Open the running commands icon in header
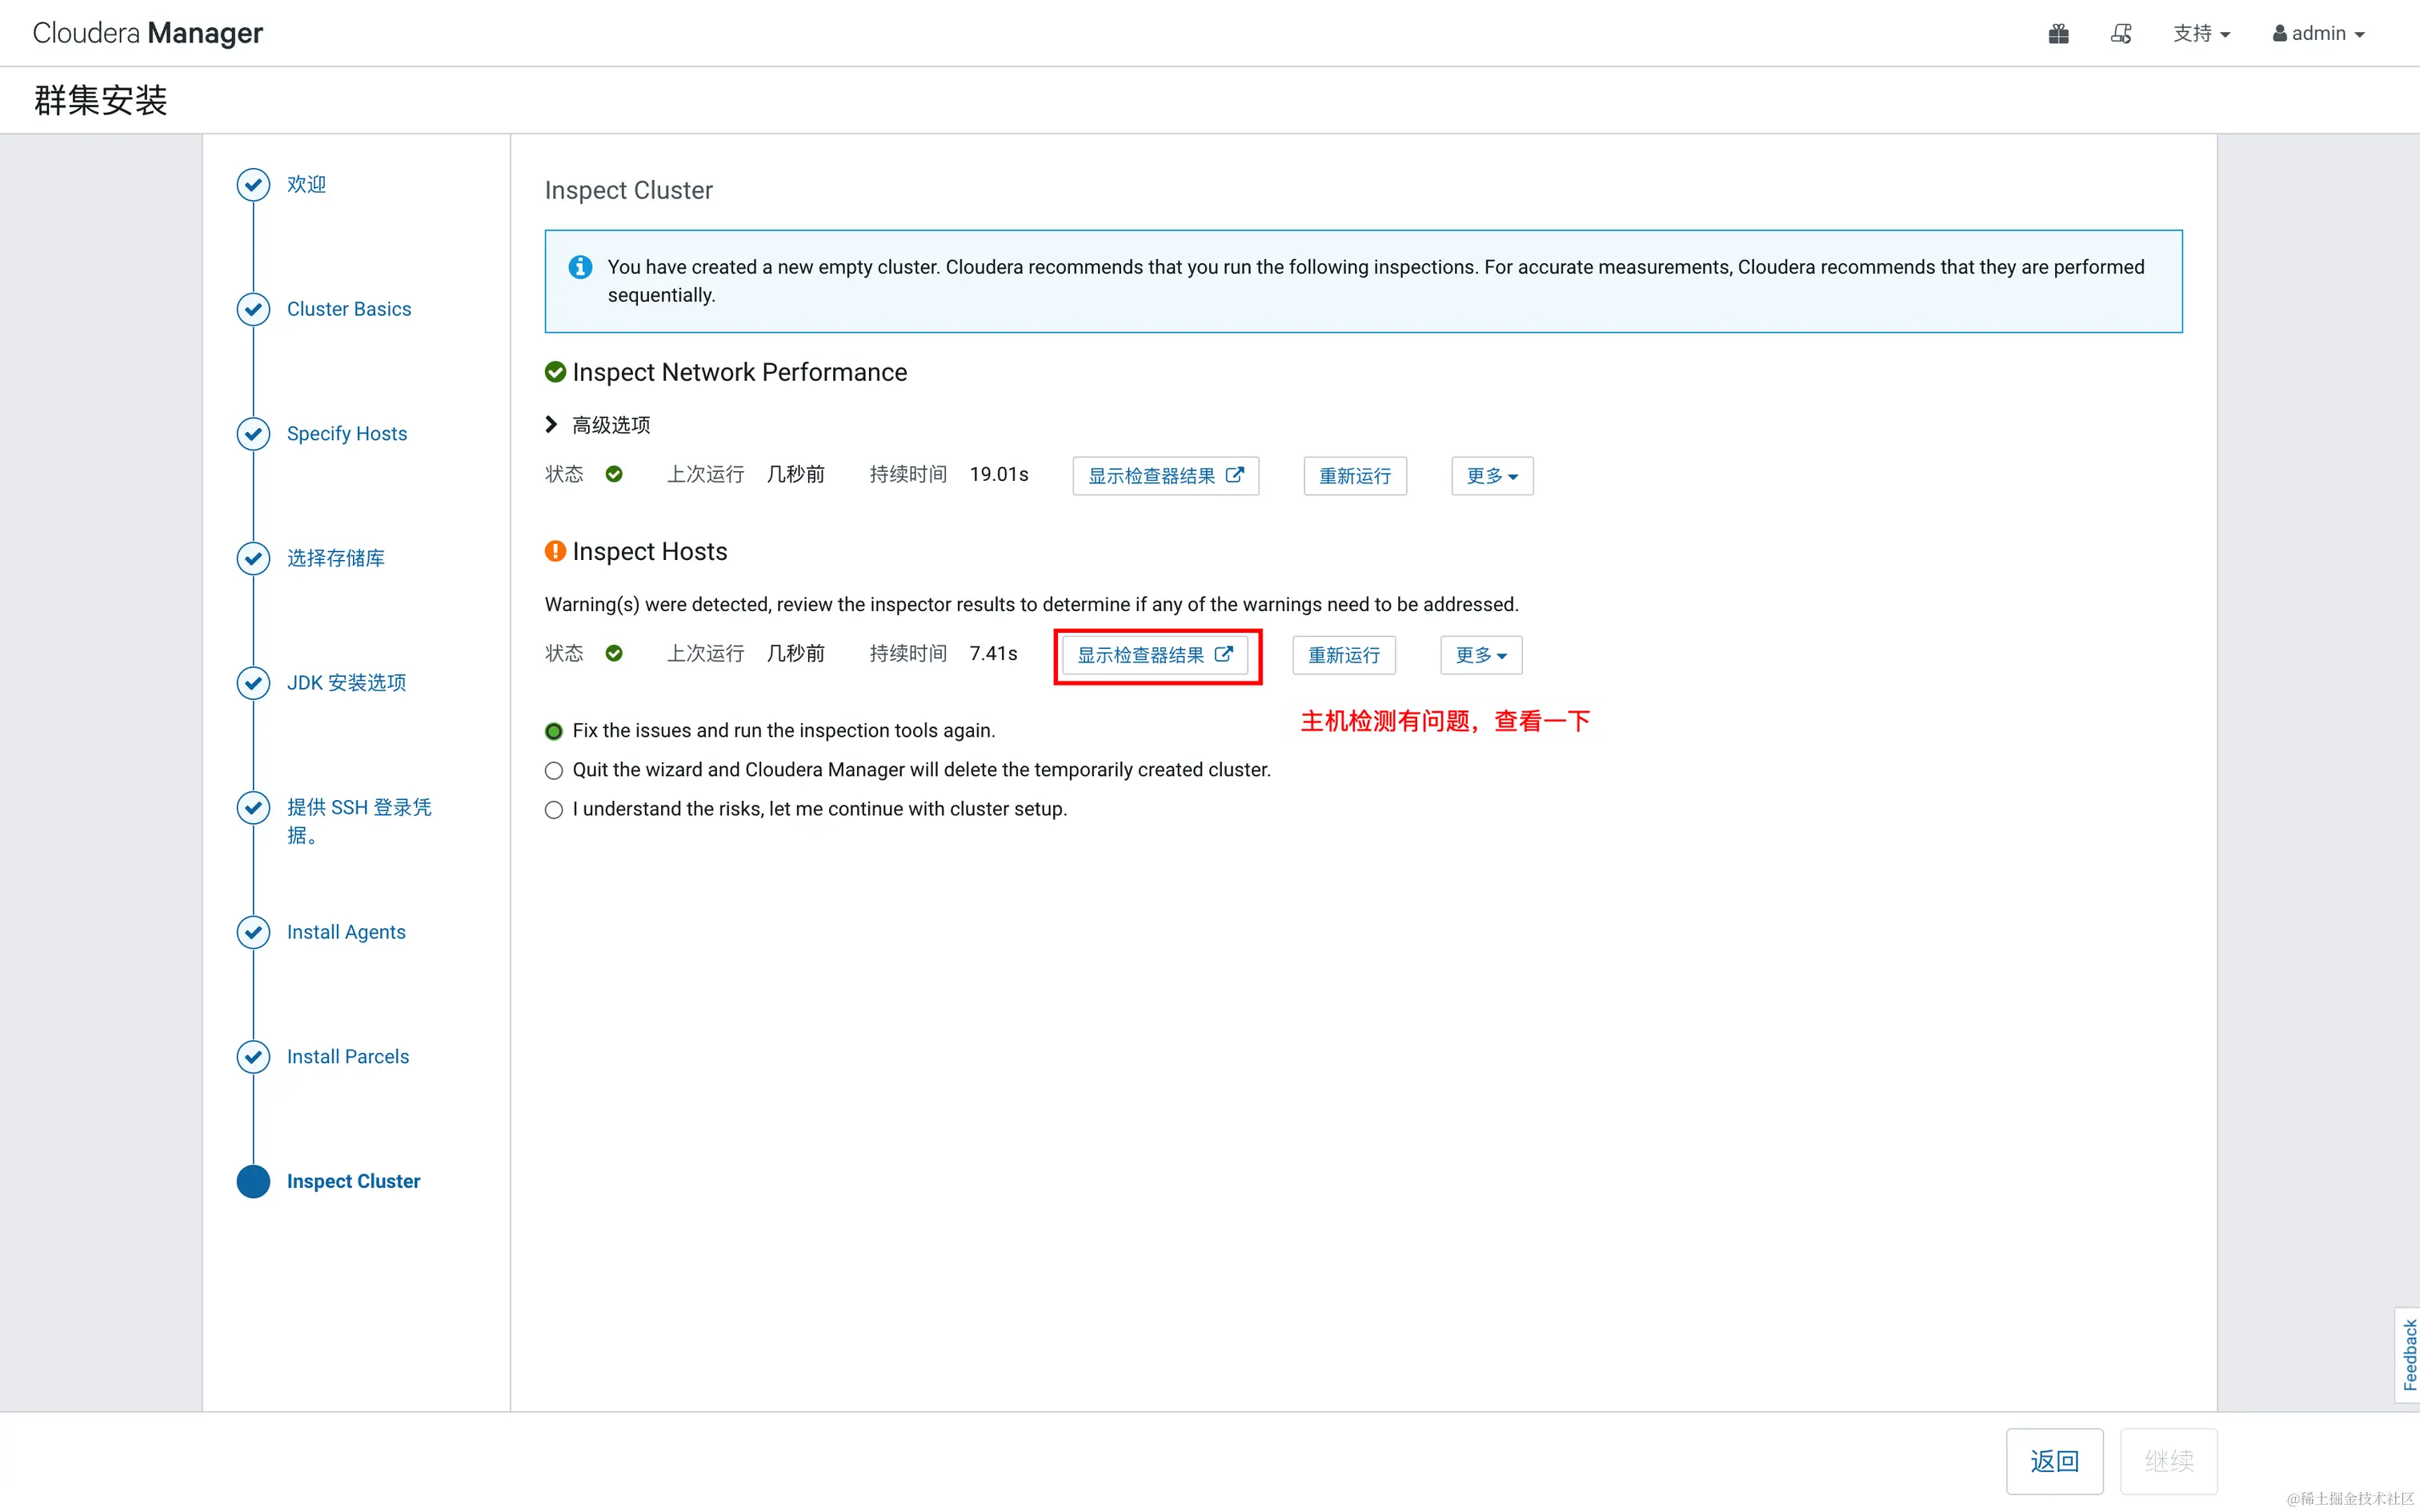Viewport: 2420px width, 1512px height. click(2121, 34)
